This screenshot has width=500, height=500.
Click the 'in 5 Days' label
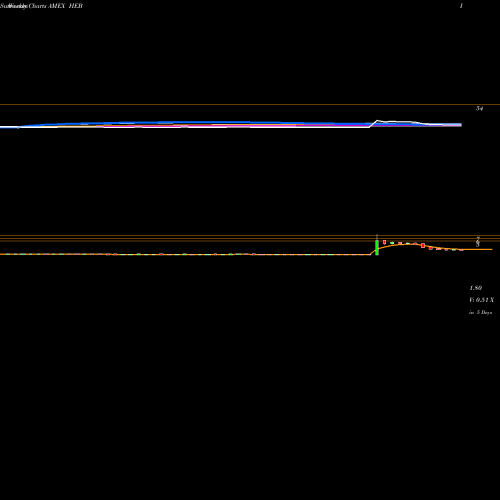coord(480,312)
